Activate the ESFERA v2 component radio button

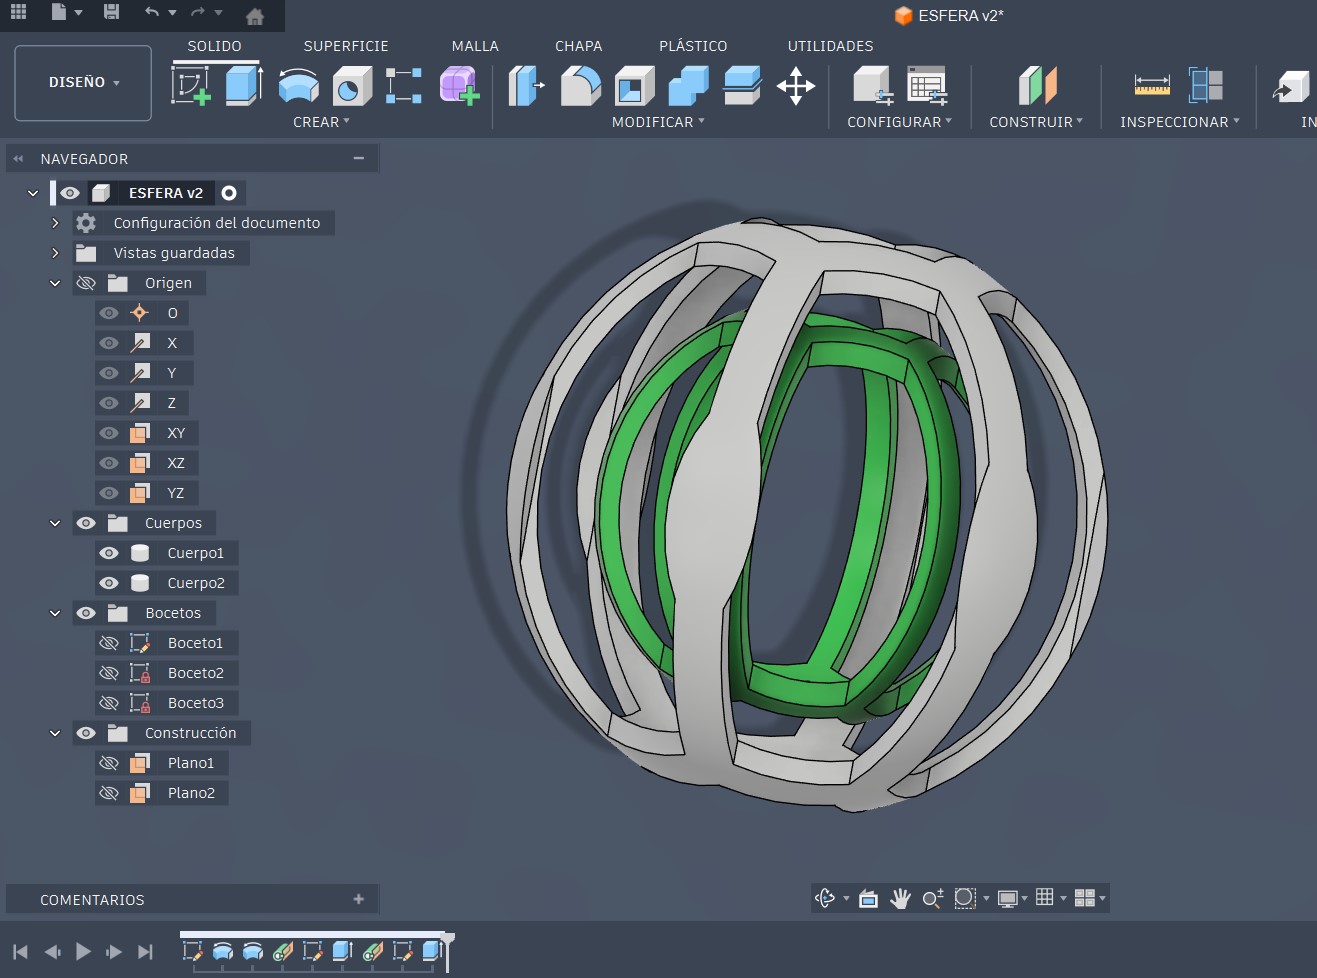tap(229, 193)
